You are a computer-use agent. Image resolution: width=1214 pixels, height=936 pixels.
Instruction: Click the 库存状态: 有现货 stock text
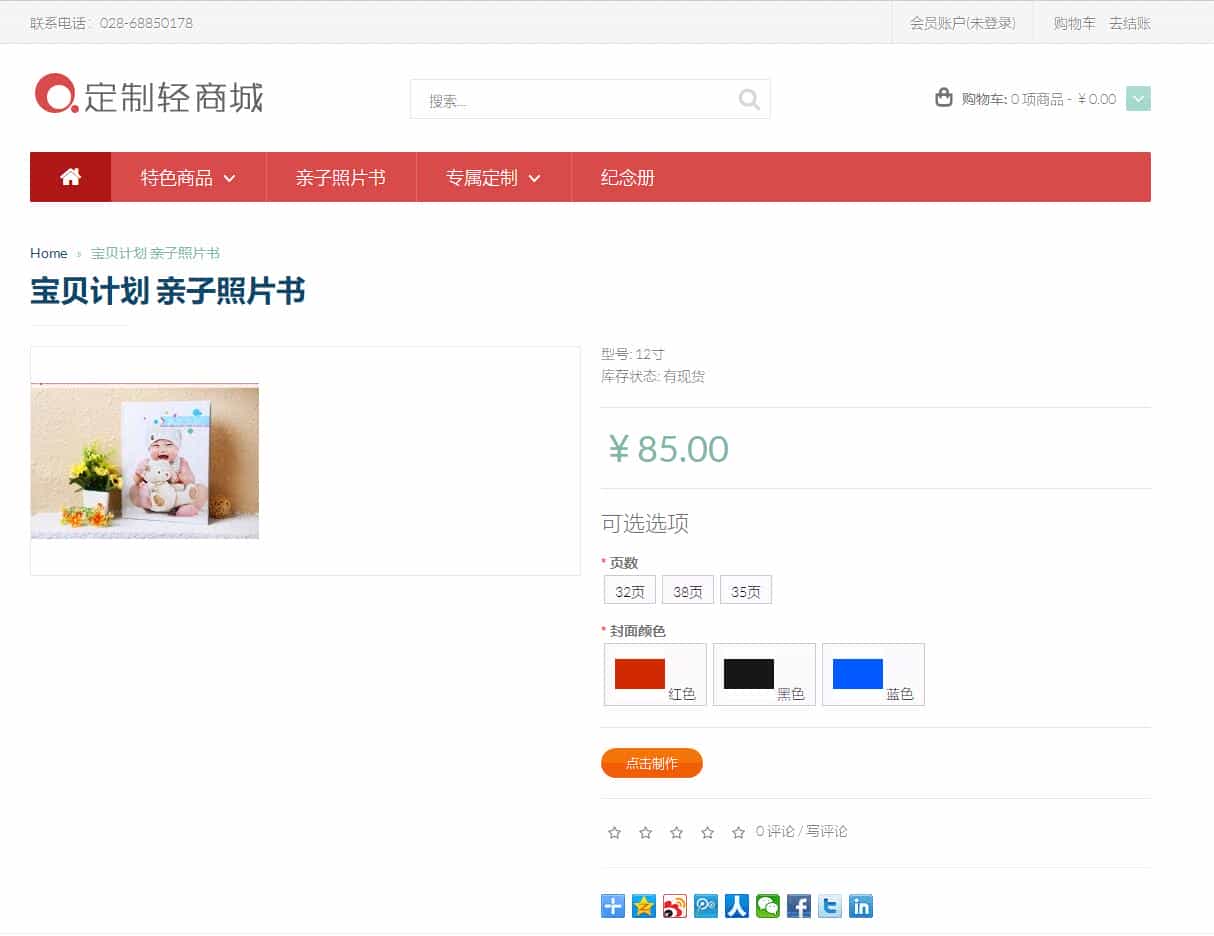[x=653, y=376]
